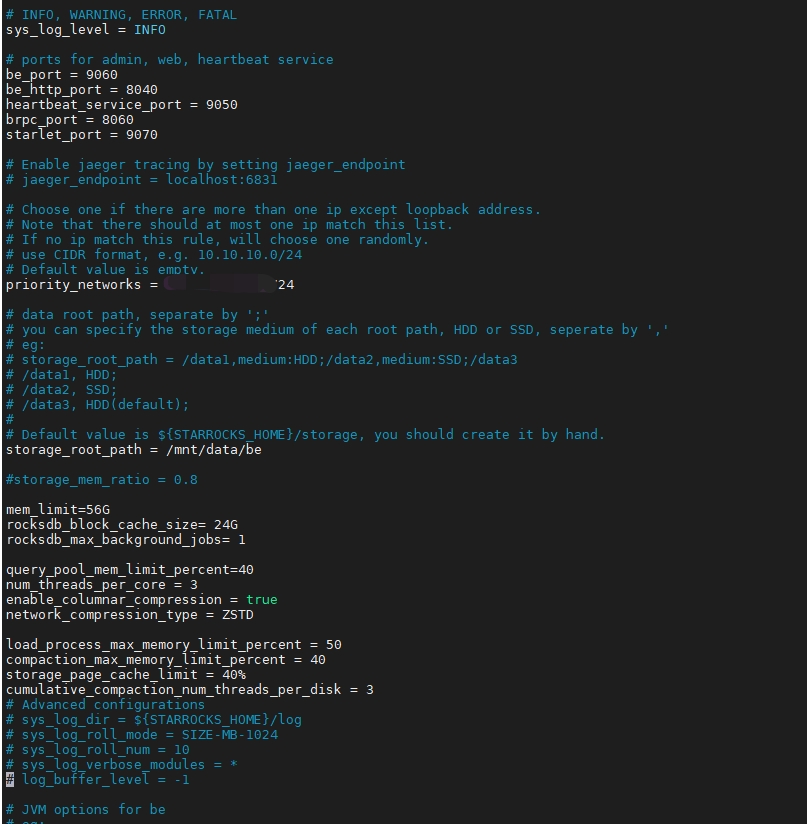
Task: Place cursor on mem_limit=56G line
Action: click(58, 510)
